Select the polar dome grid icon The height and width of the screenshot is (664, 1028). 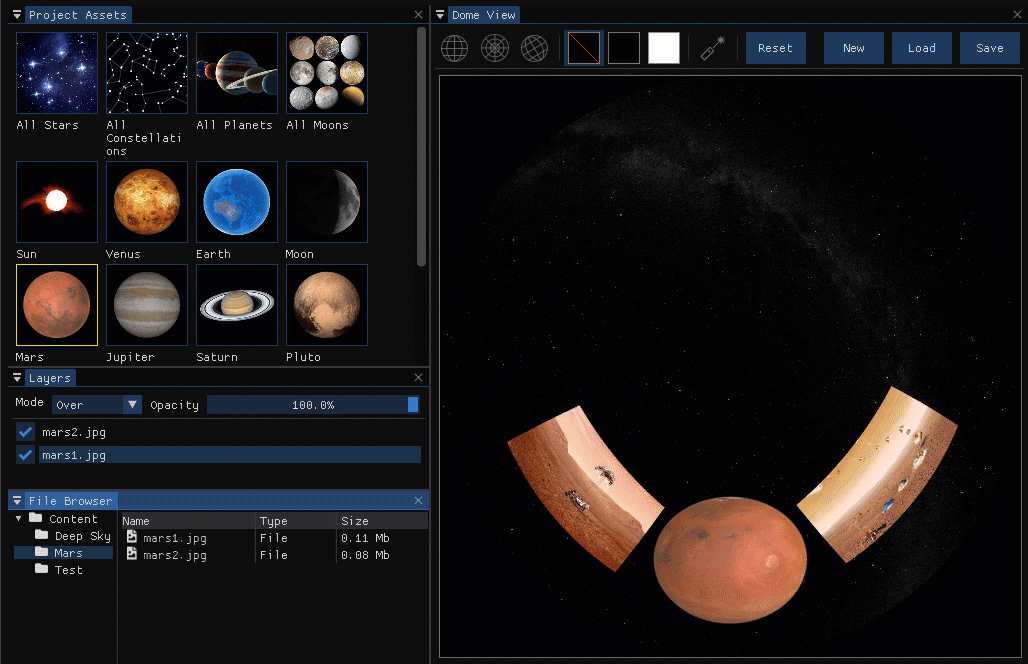pyautogui.click(x=495, y=49)
